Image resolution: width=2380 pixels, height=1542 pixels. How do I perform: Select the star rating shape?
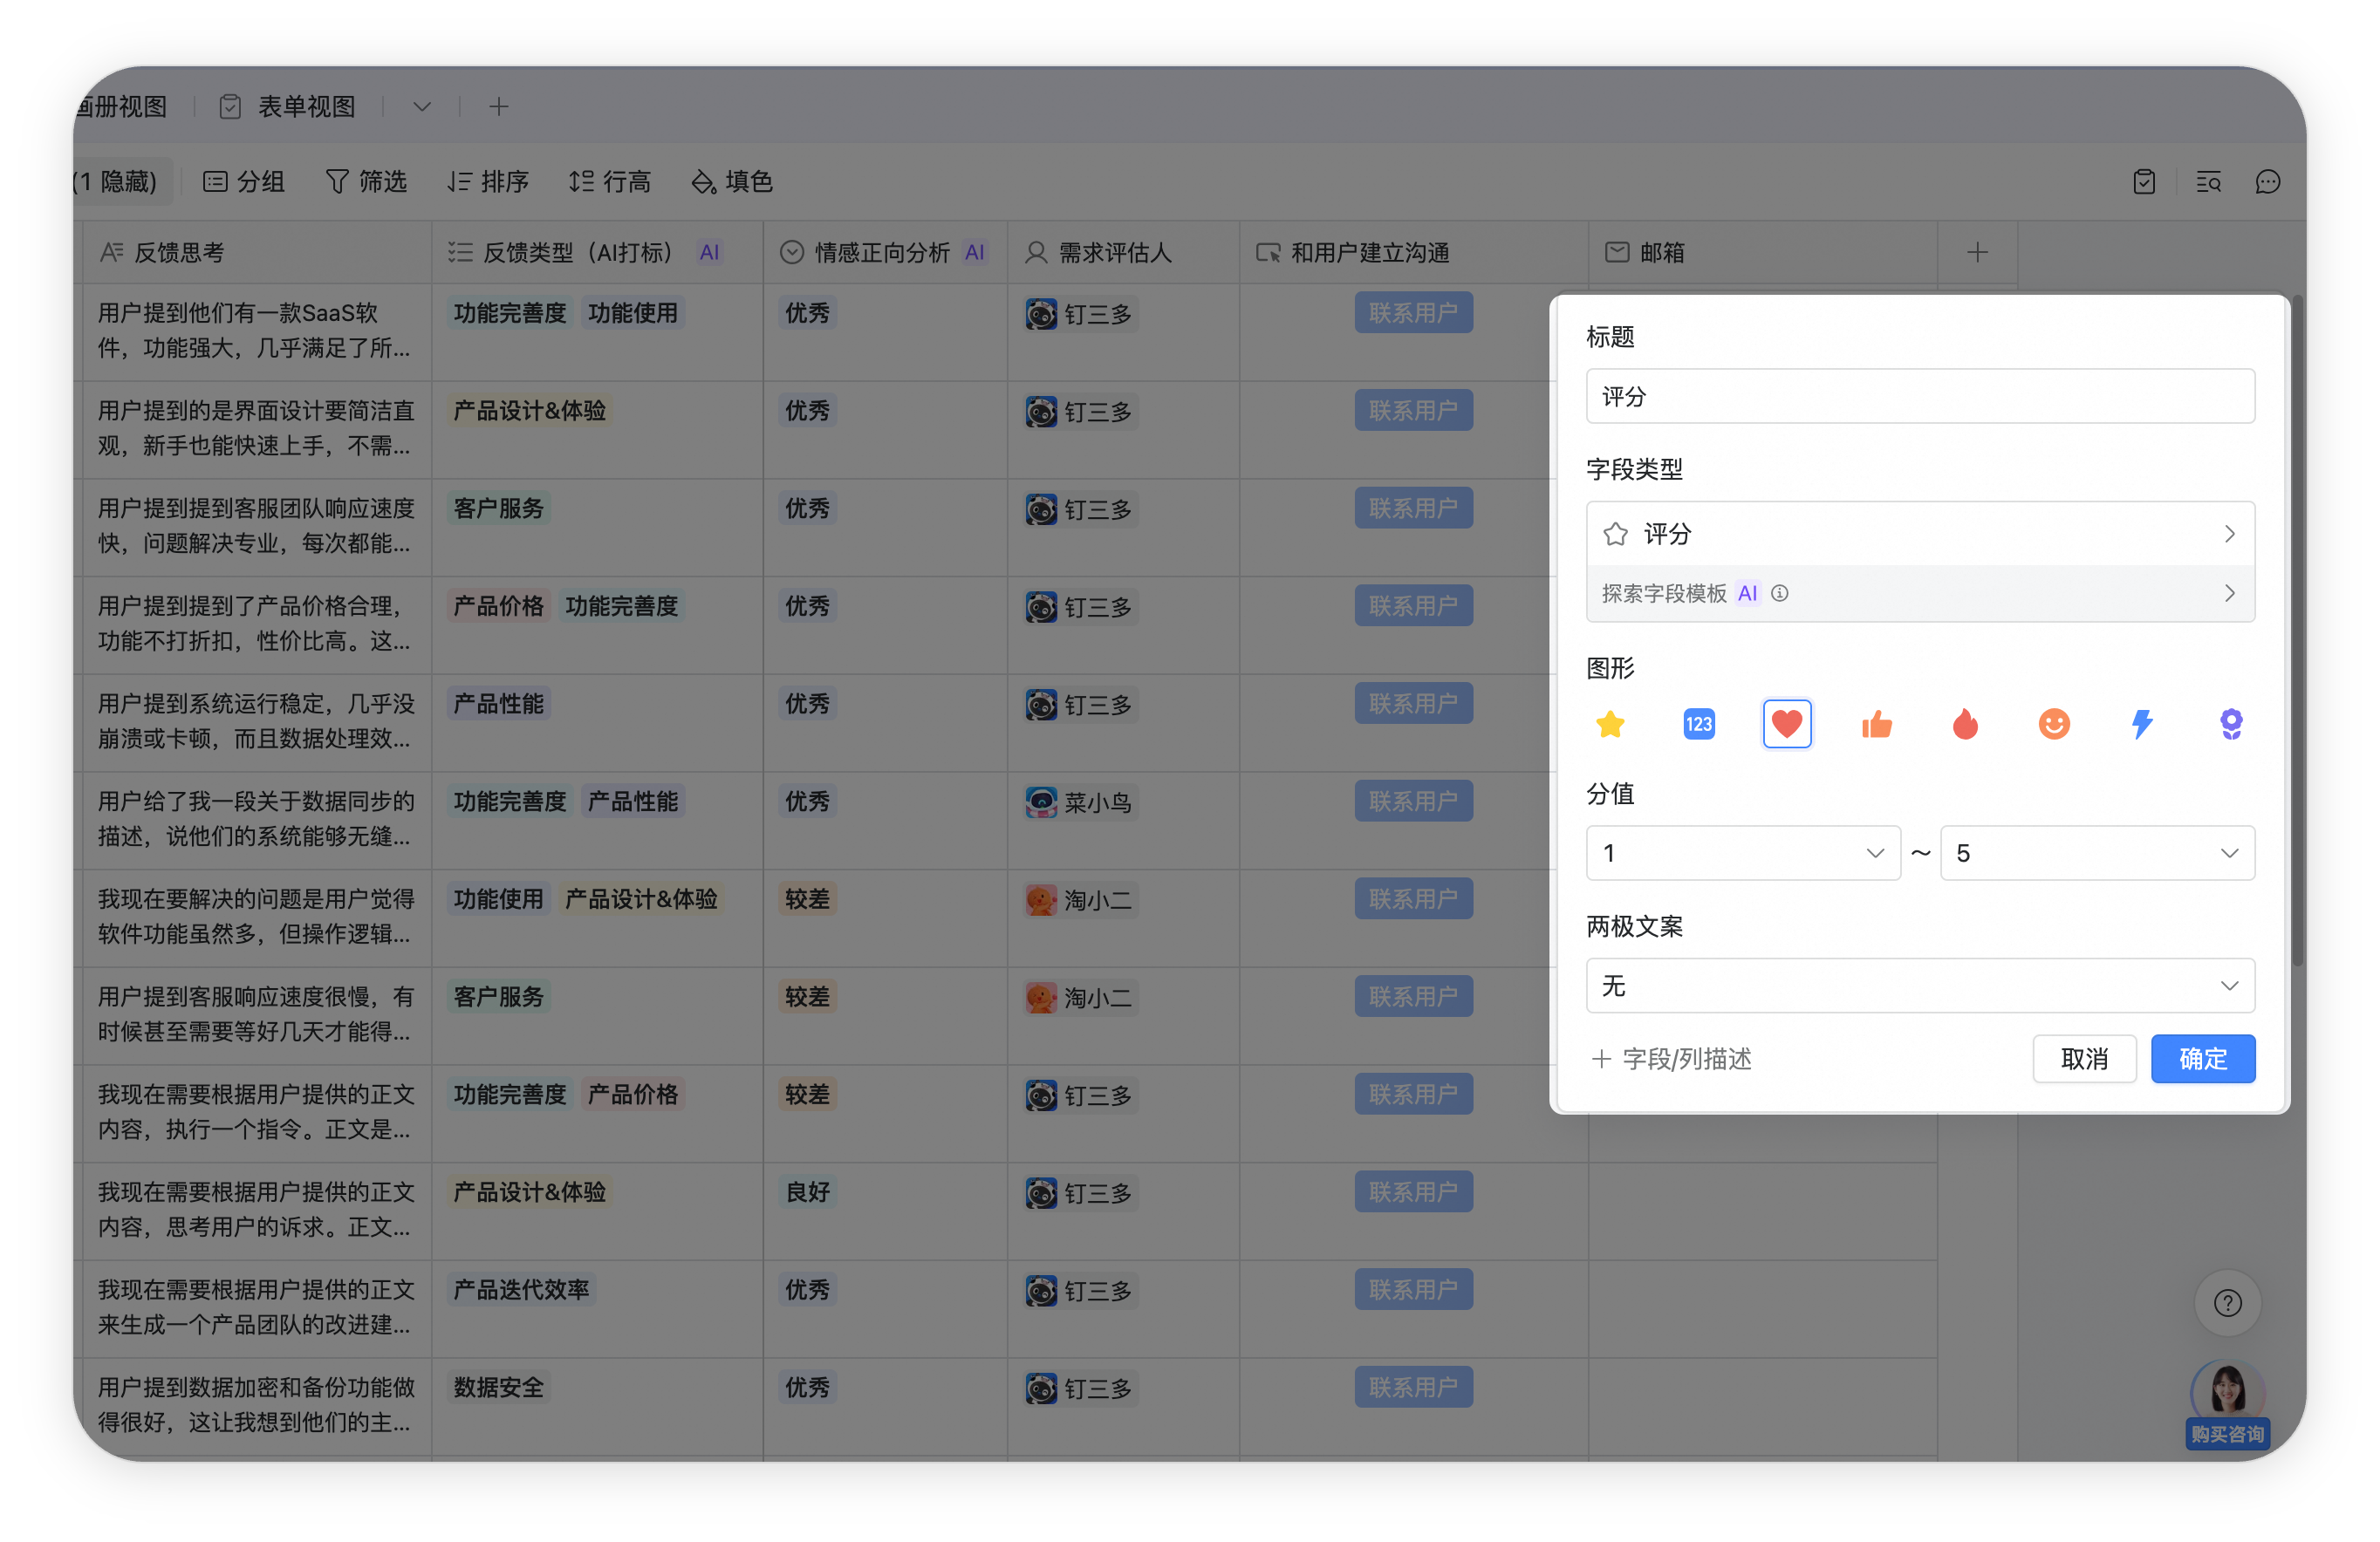(x=1610, y=724)
